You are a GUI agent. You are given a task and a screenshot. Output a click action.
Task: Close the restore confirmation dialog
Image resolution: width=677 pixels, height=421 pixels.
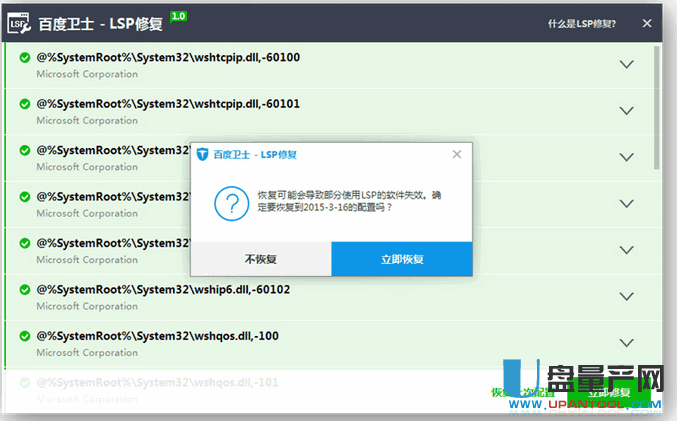pyautogui.click(x=457, y=154)
